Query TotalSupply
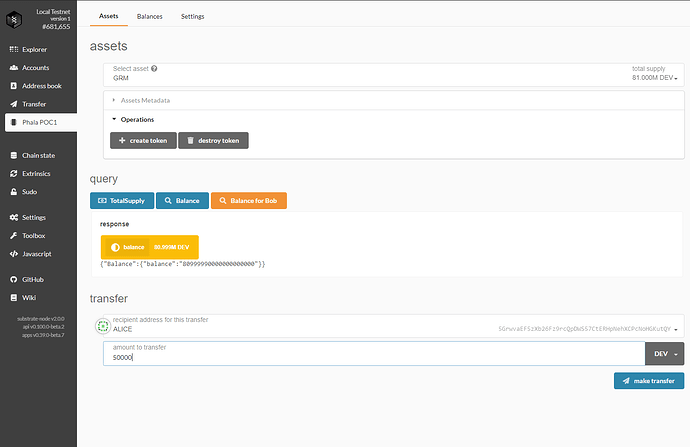 click(122, 201)
